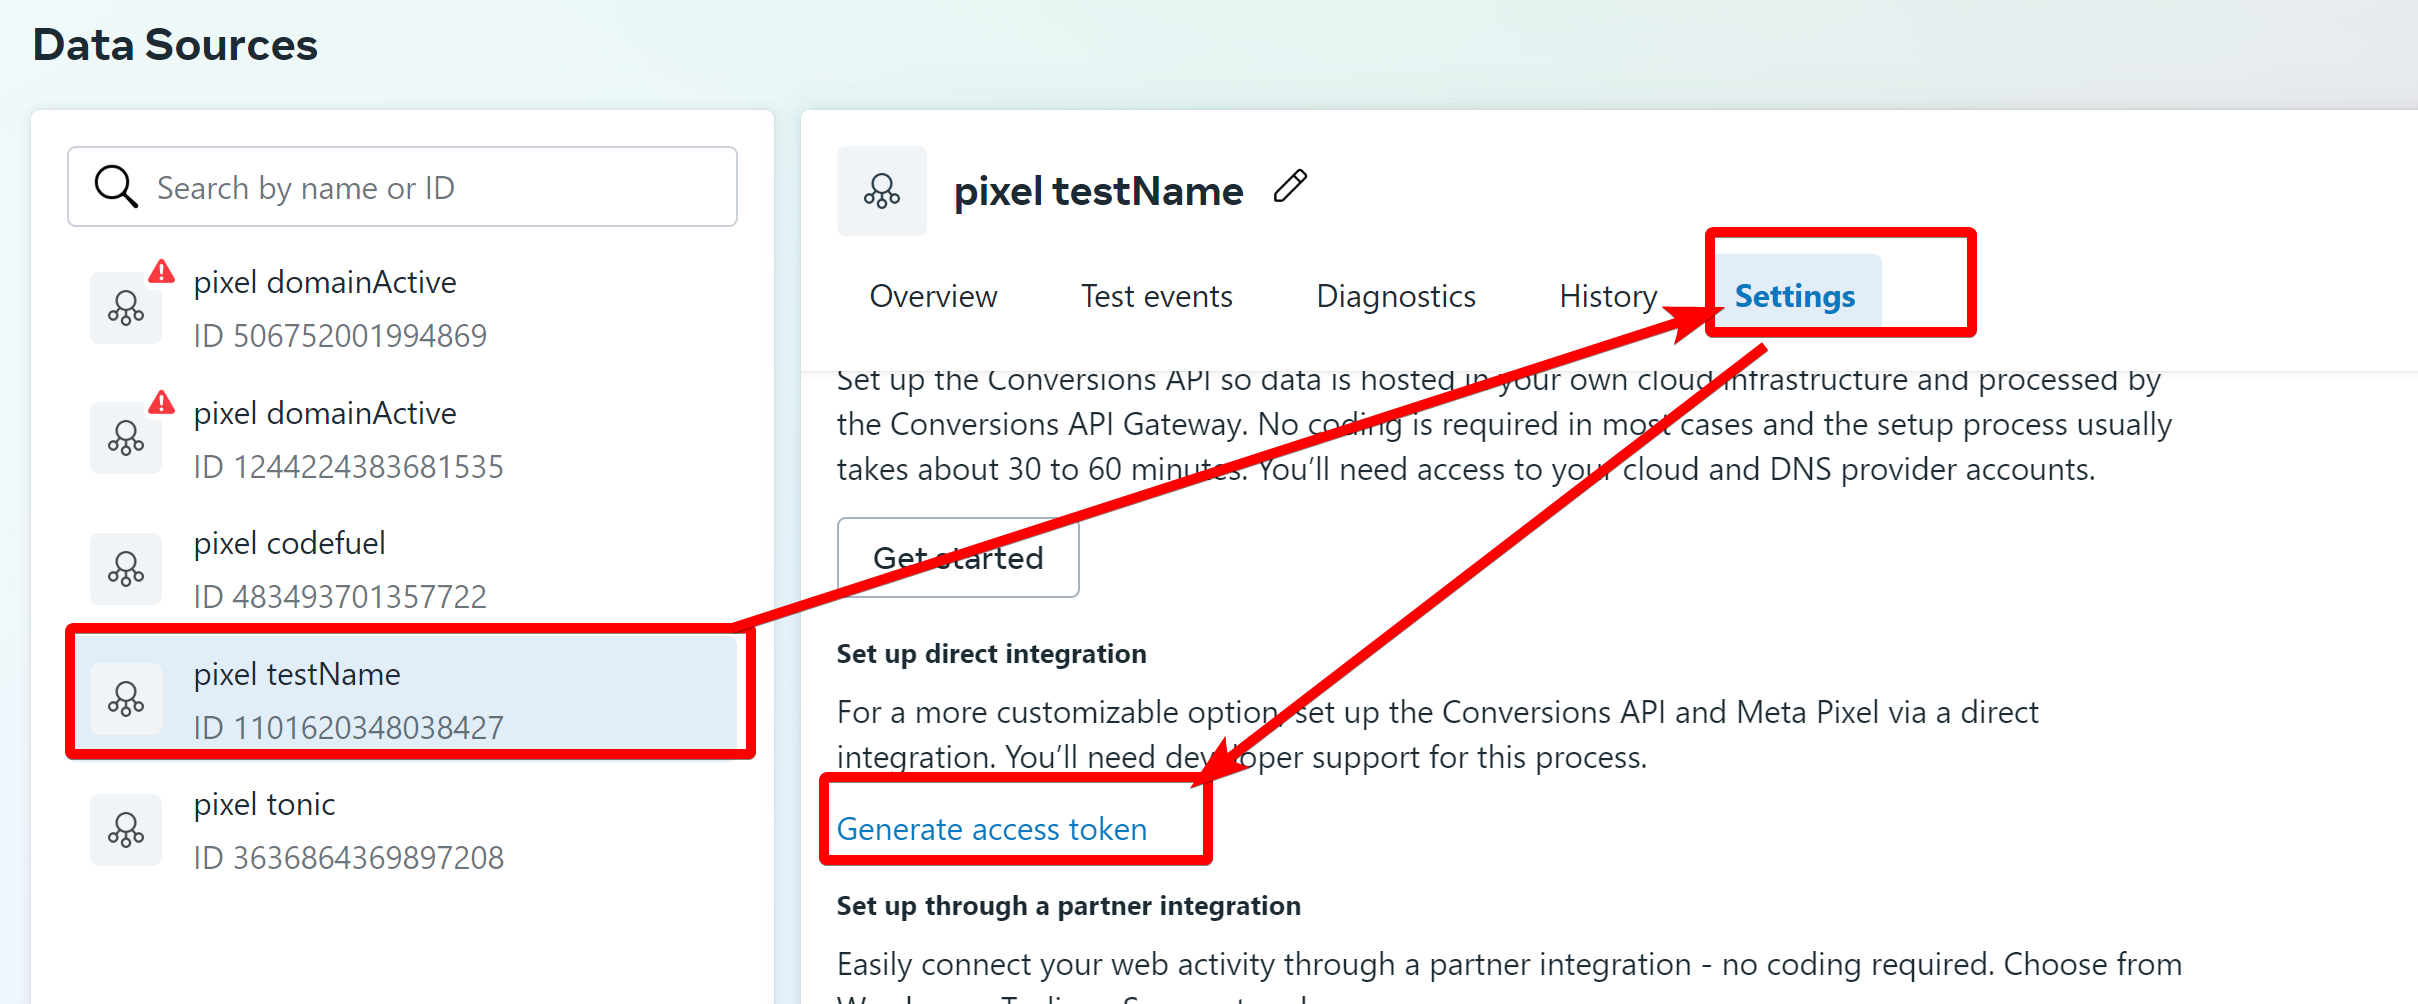Click first pixel domainActive warning triangle
Viewport: 2418px width, 1004px height.
161,271
